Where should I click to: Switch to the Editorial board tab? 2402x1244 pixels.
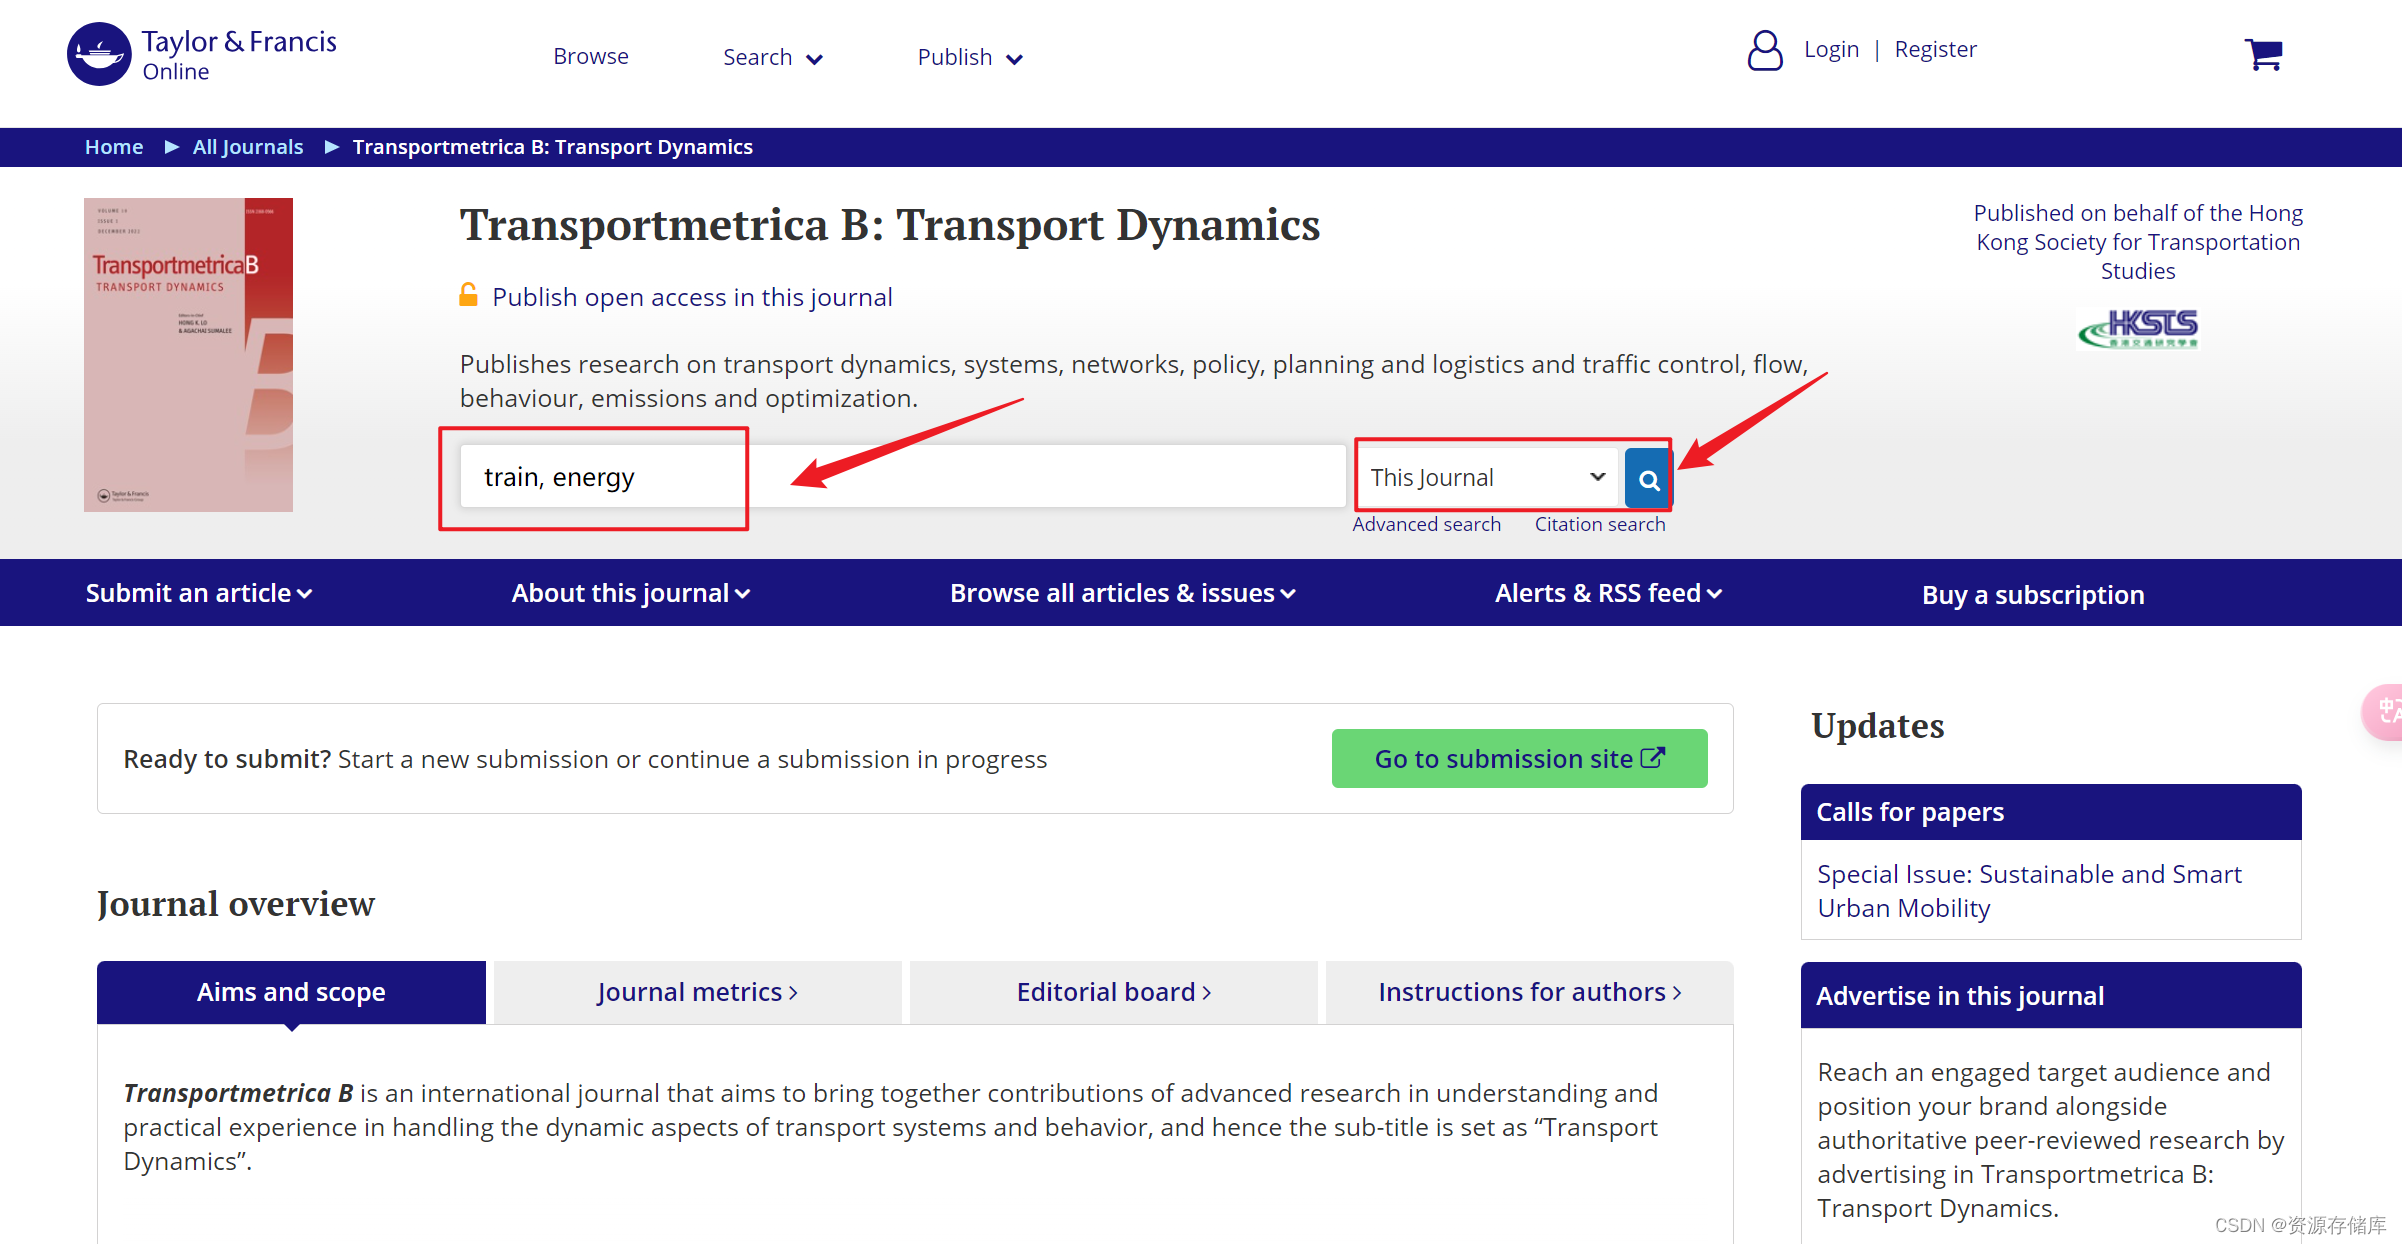1113,992
